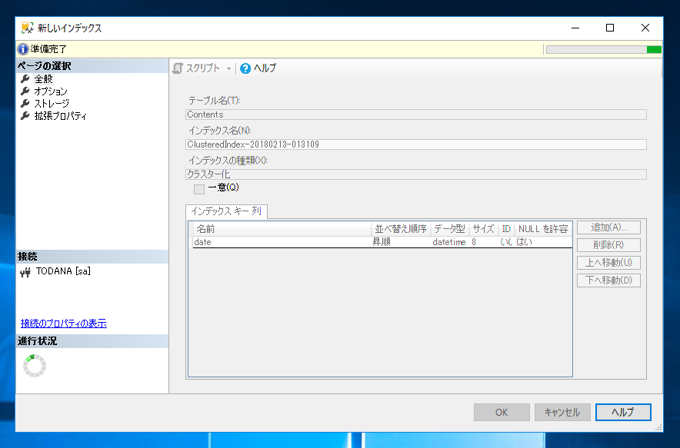Image resolution: width=680 pixels, height=448 pixels.
Task: Click the 準備完了 status text
Action: pyautogui.click(x=49, y=49)
